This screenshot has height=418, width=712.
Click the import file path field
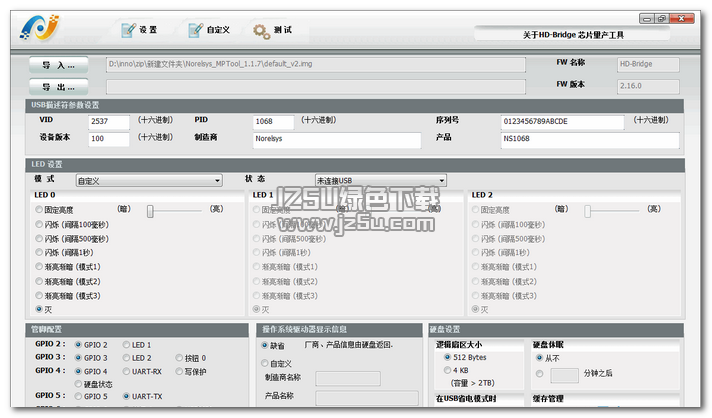316,64
